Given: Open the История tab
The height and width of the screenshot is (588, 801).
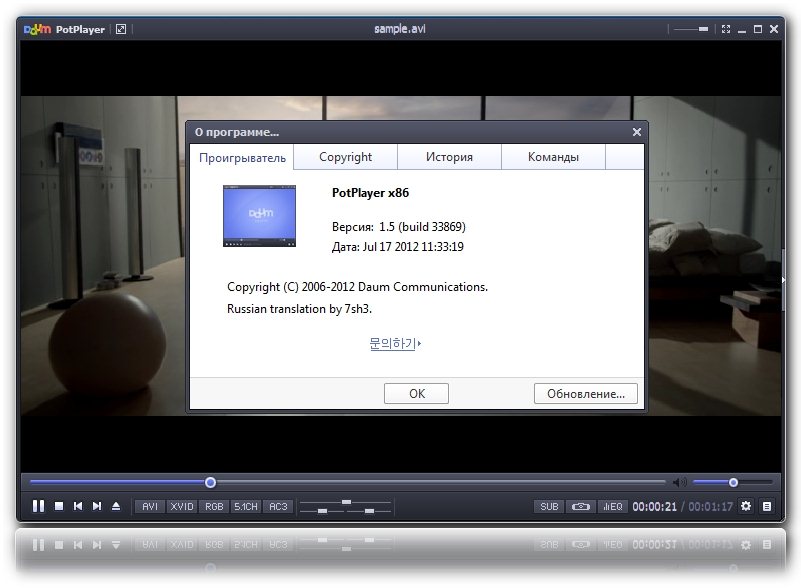Looking at the screenshot, I should [449, 157].
